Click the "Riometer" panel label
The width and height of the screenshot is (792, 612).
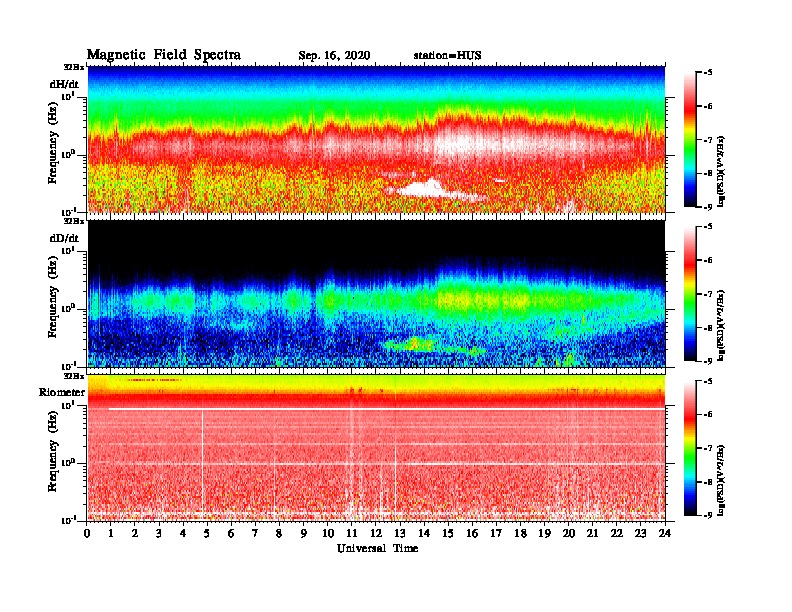pos(62,392)
